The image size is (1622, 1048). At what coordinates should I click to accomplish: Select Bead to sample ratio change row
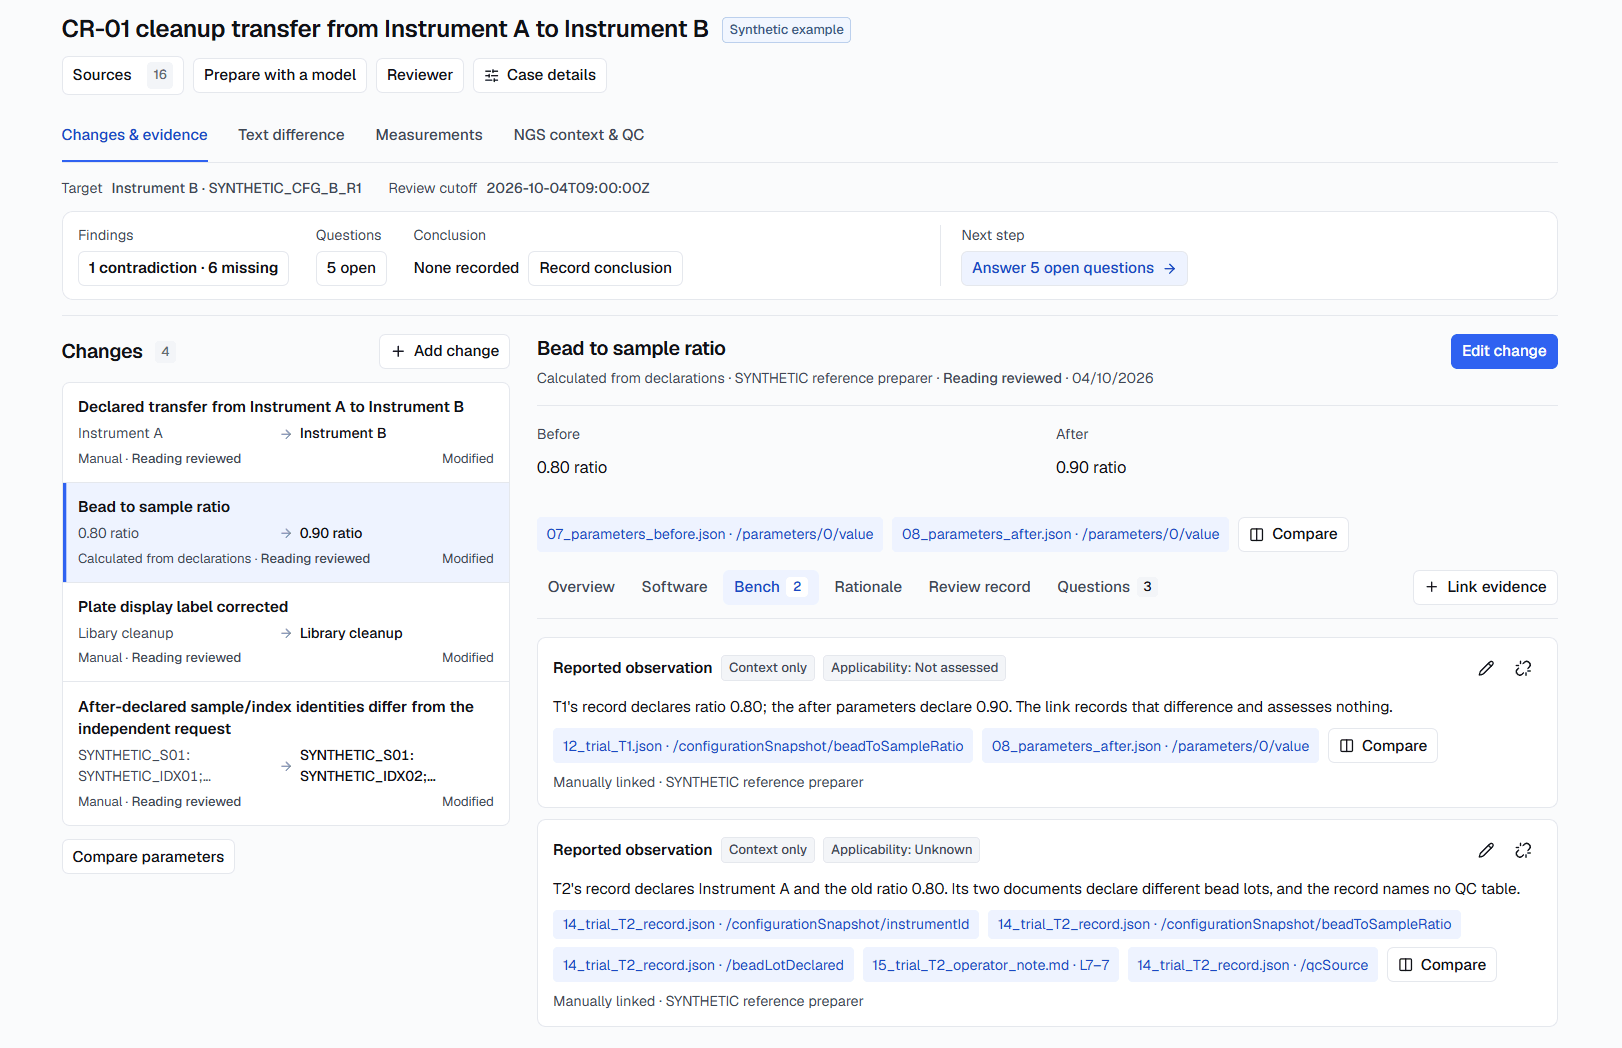tap(286, 533)
